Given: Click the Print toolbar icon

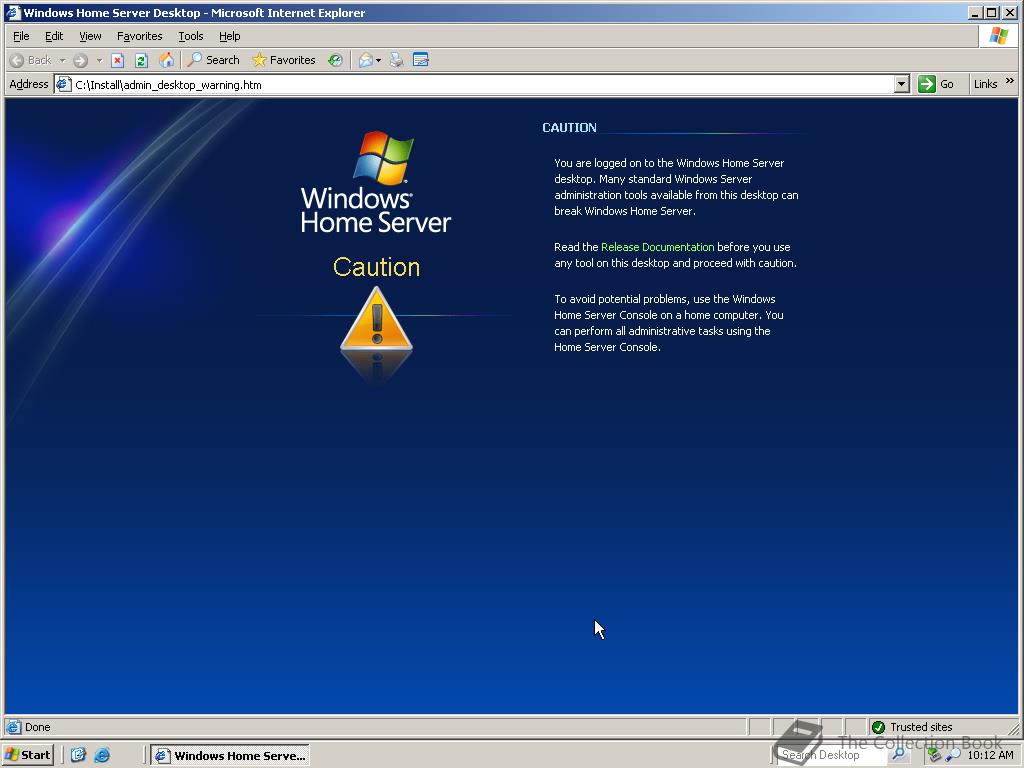Looking at the screenshot, I should click(x=396, y=60).
